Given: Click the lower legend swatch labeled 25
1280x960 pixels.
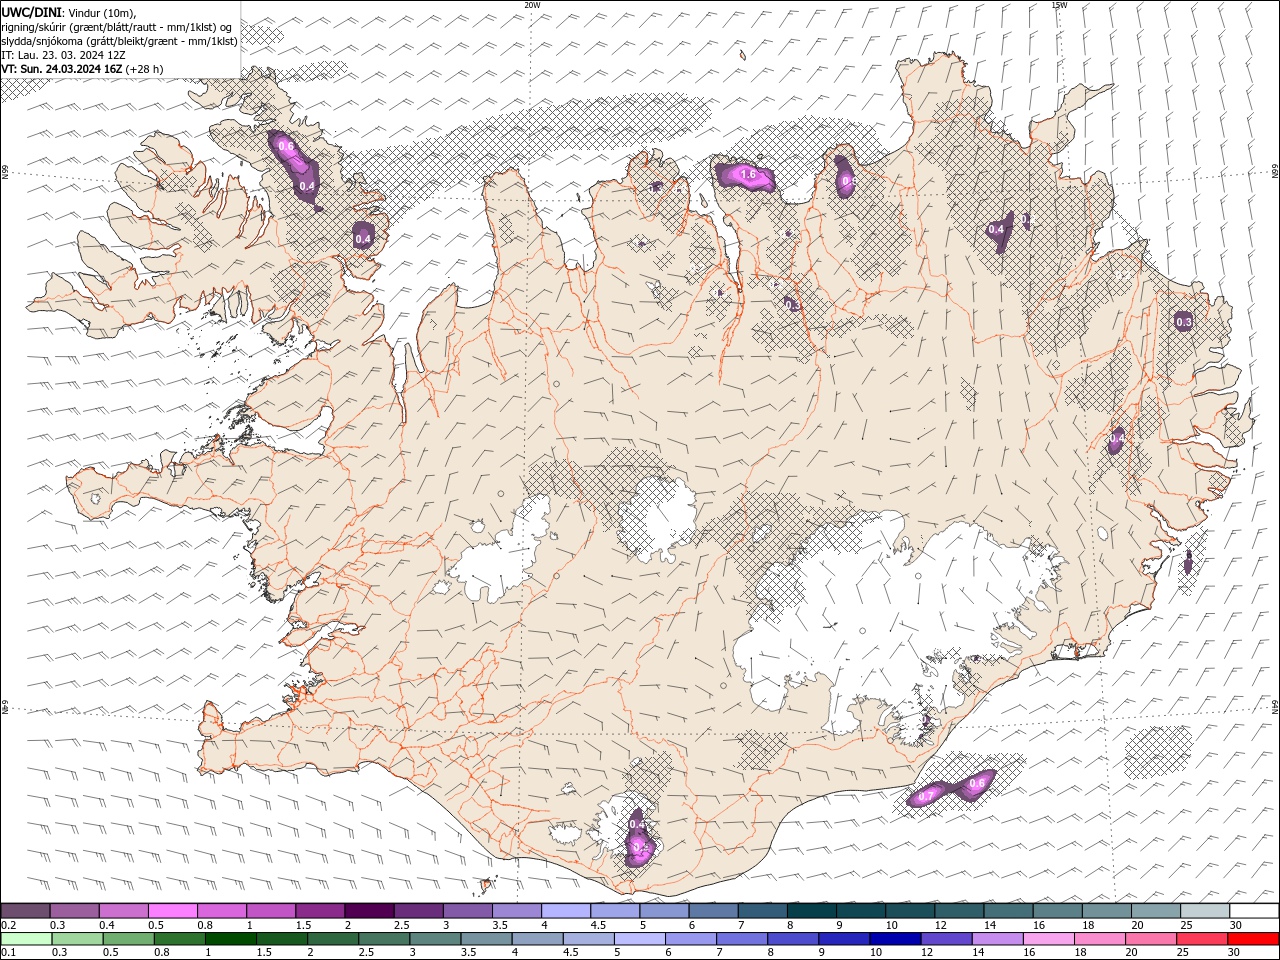Looking at the screenshot, I should (1202, 939).
